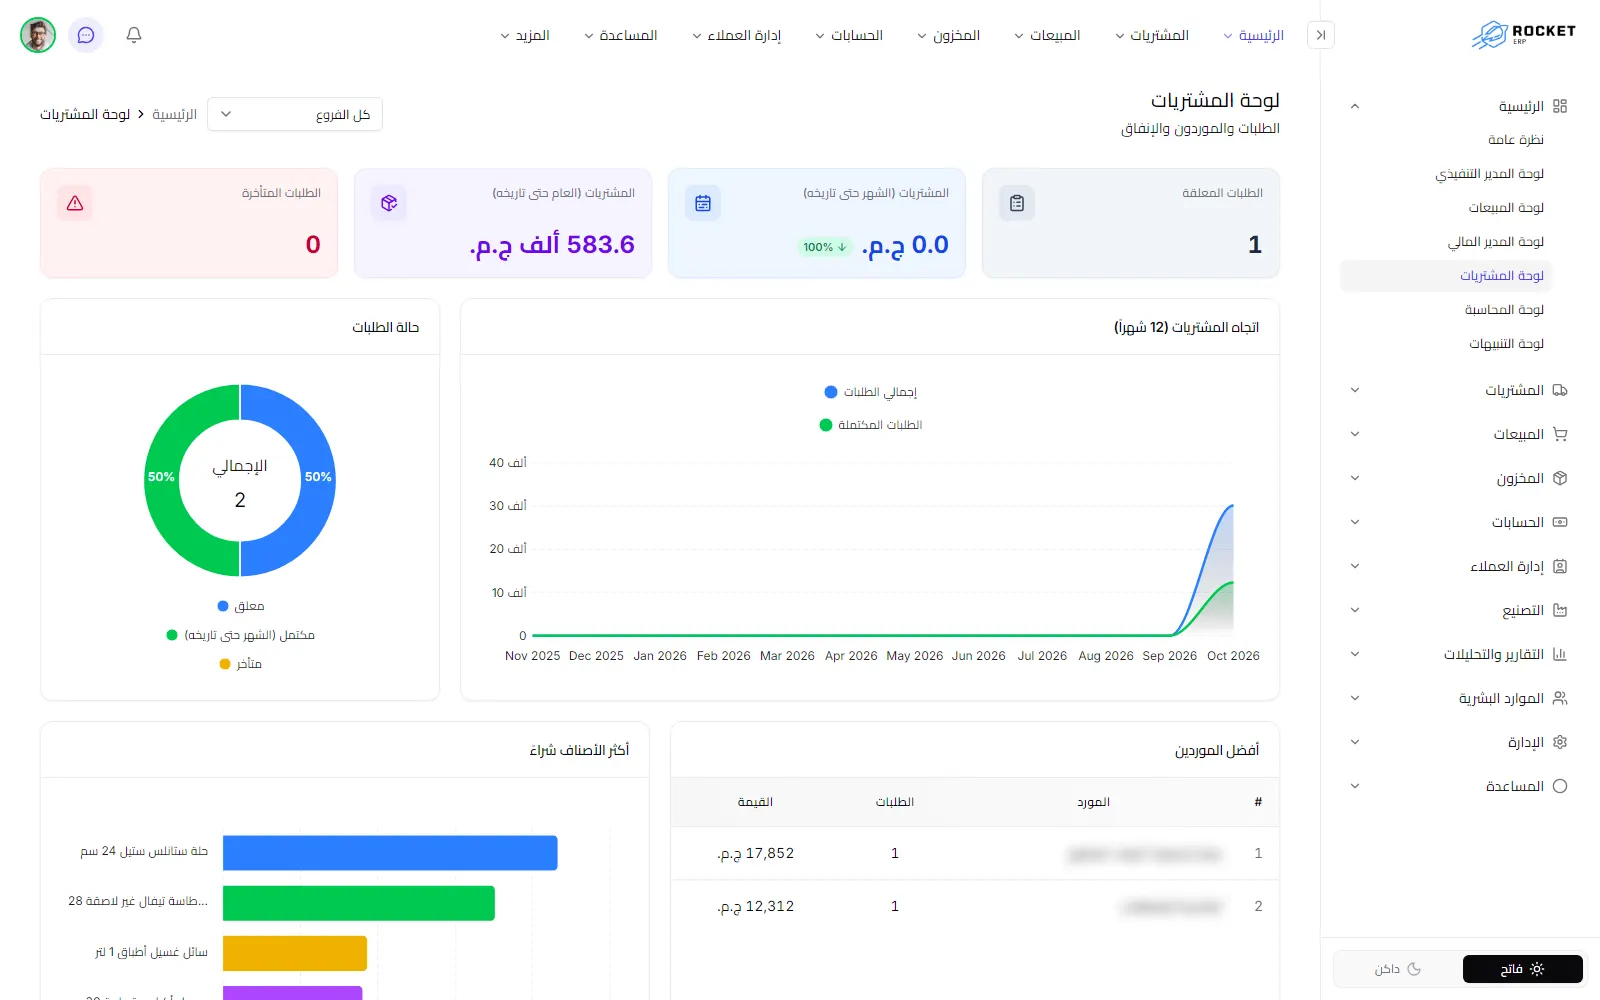Viewport: 1600px width, 1000px height.
Task: Open لوحة المحاسبة in sidebar
Action: click(1504, 310)
